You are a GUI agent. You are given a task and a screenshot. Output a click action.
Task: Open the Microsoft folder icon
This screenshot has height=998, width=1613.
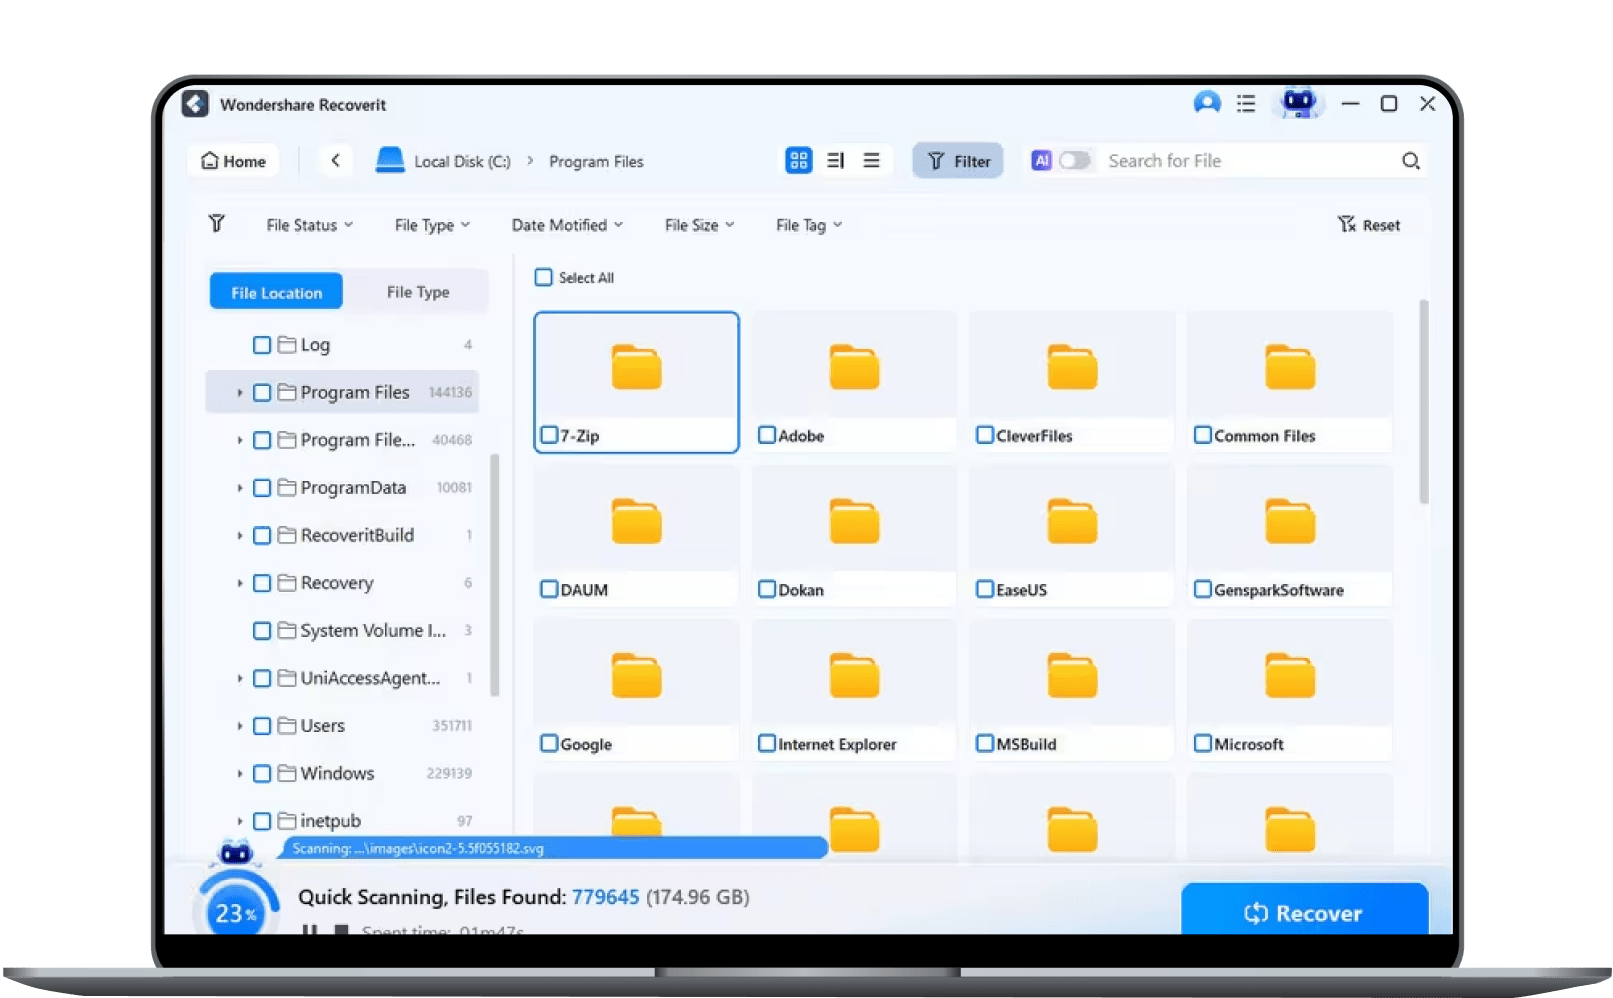click(1290, 676)
